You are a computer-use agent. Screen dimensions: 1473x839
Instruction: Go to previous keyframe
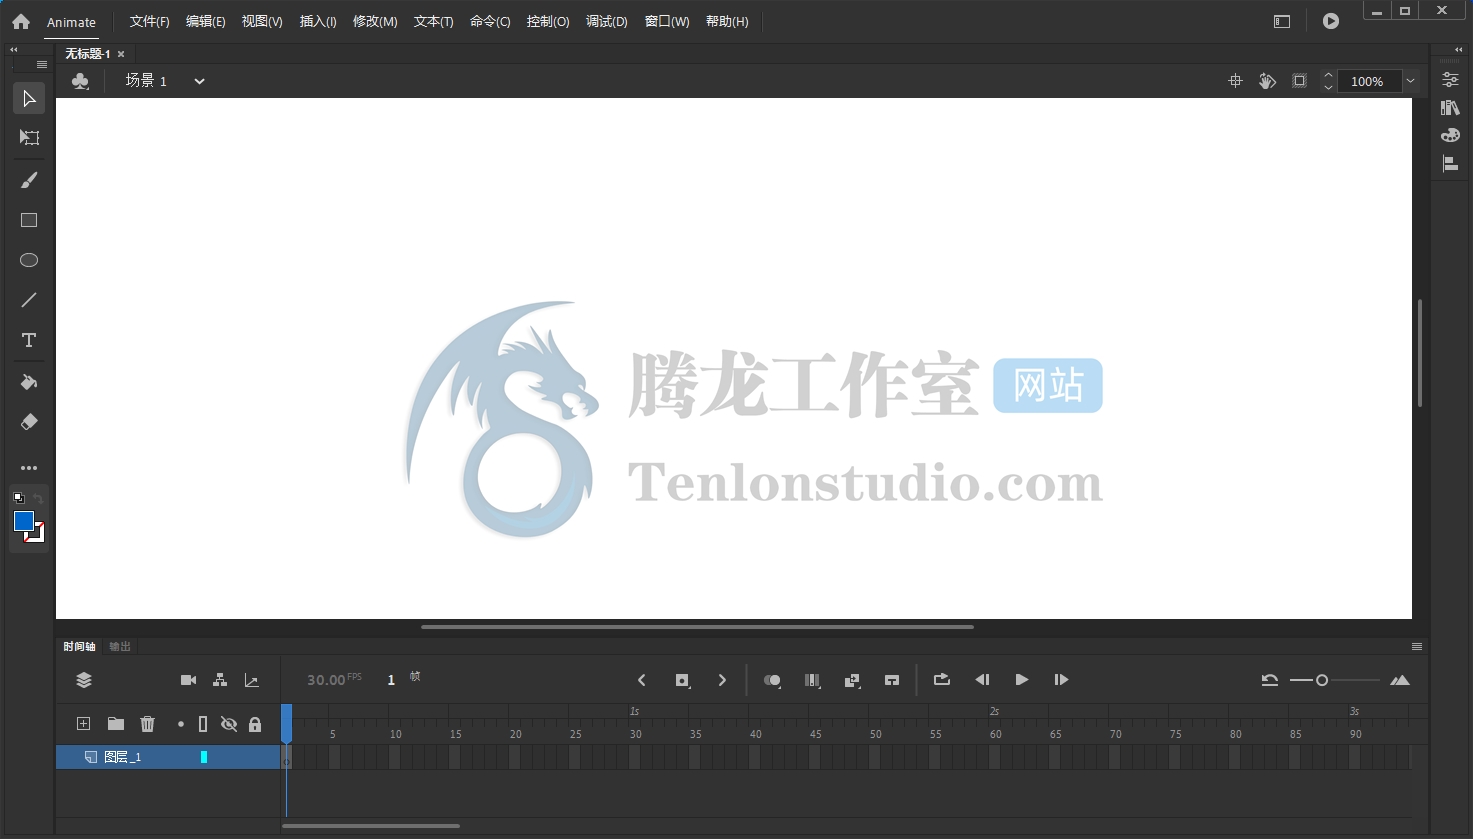tap(642, 680)
